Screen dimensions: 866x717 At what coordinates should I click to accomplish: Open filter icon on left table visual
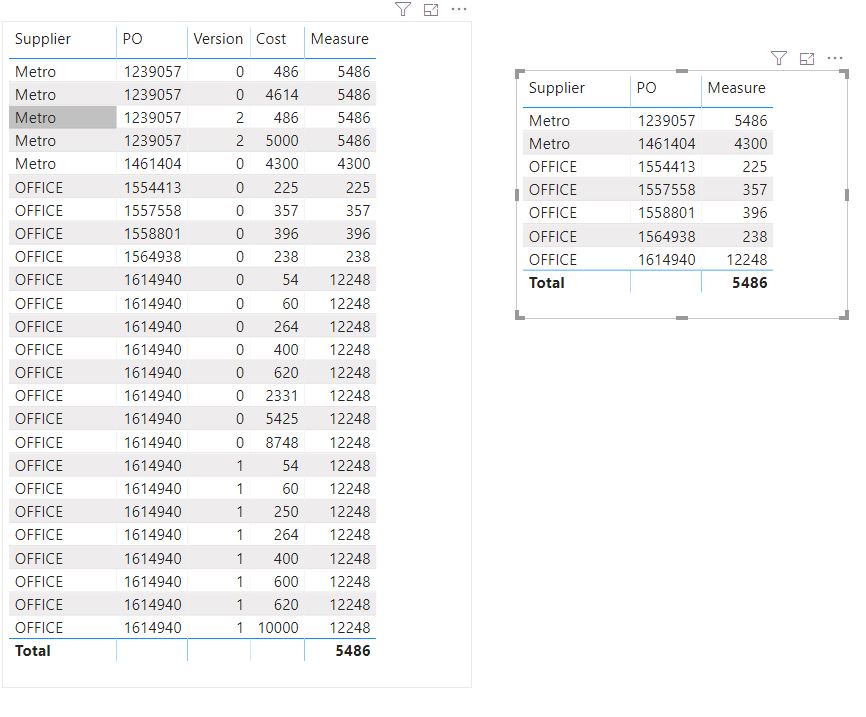403,9
